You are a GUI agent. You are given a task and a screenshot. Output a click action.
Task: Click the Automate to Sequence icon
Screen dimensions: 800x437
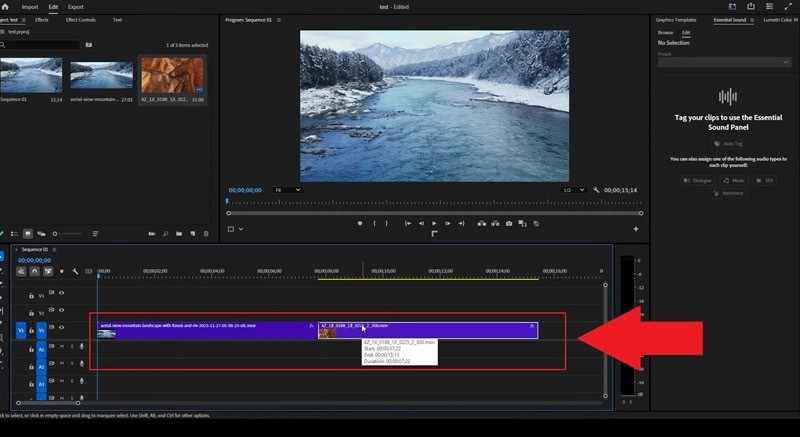[x=152, y=234]
